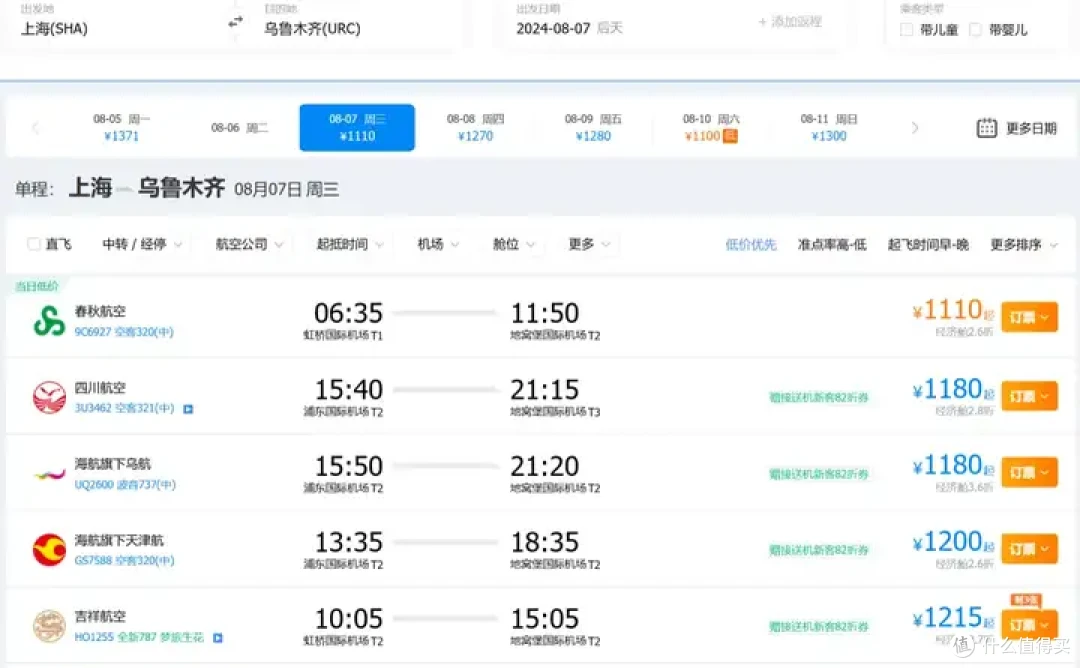1080x668 pixels.
Task: Open flight number UQ2600 details
Action: [x=94, y=485]
